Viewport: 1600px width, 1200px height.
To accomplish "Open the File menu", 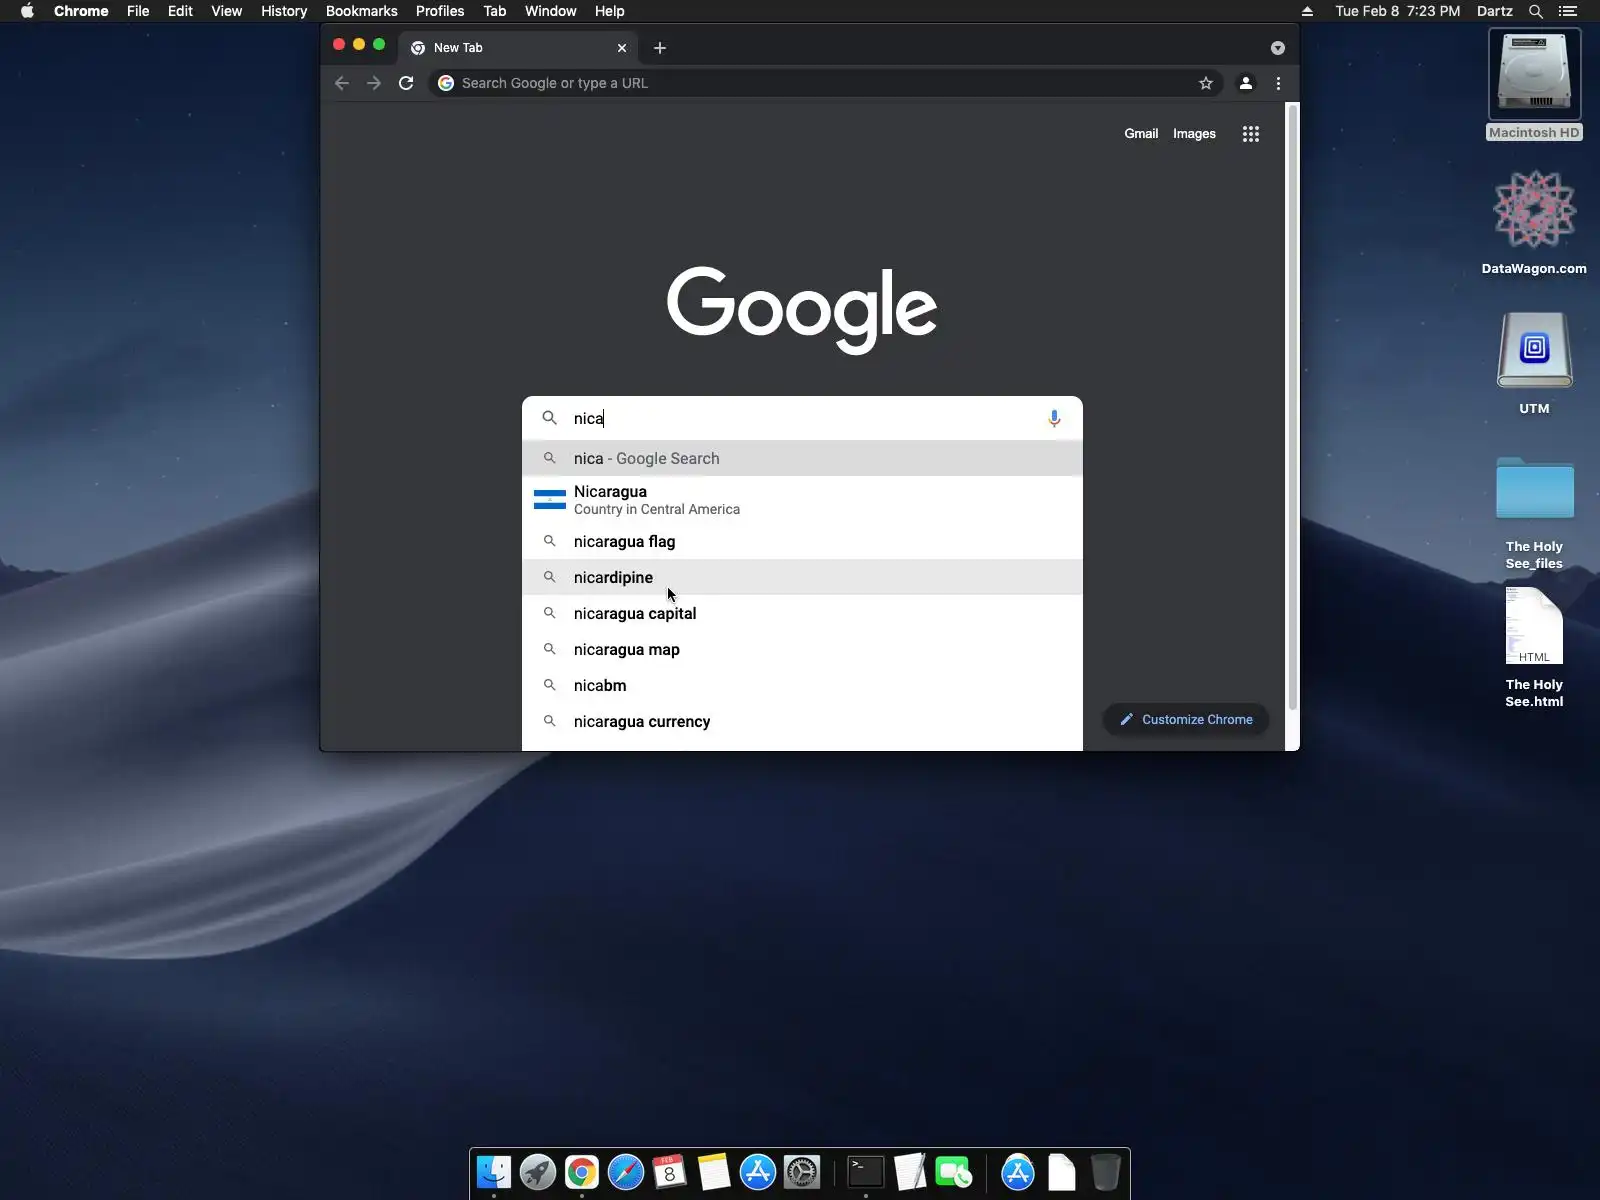I will point(138,11).
